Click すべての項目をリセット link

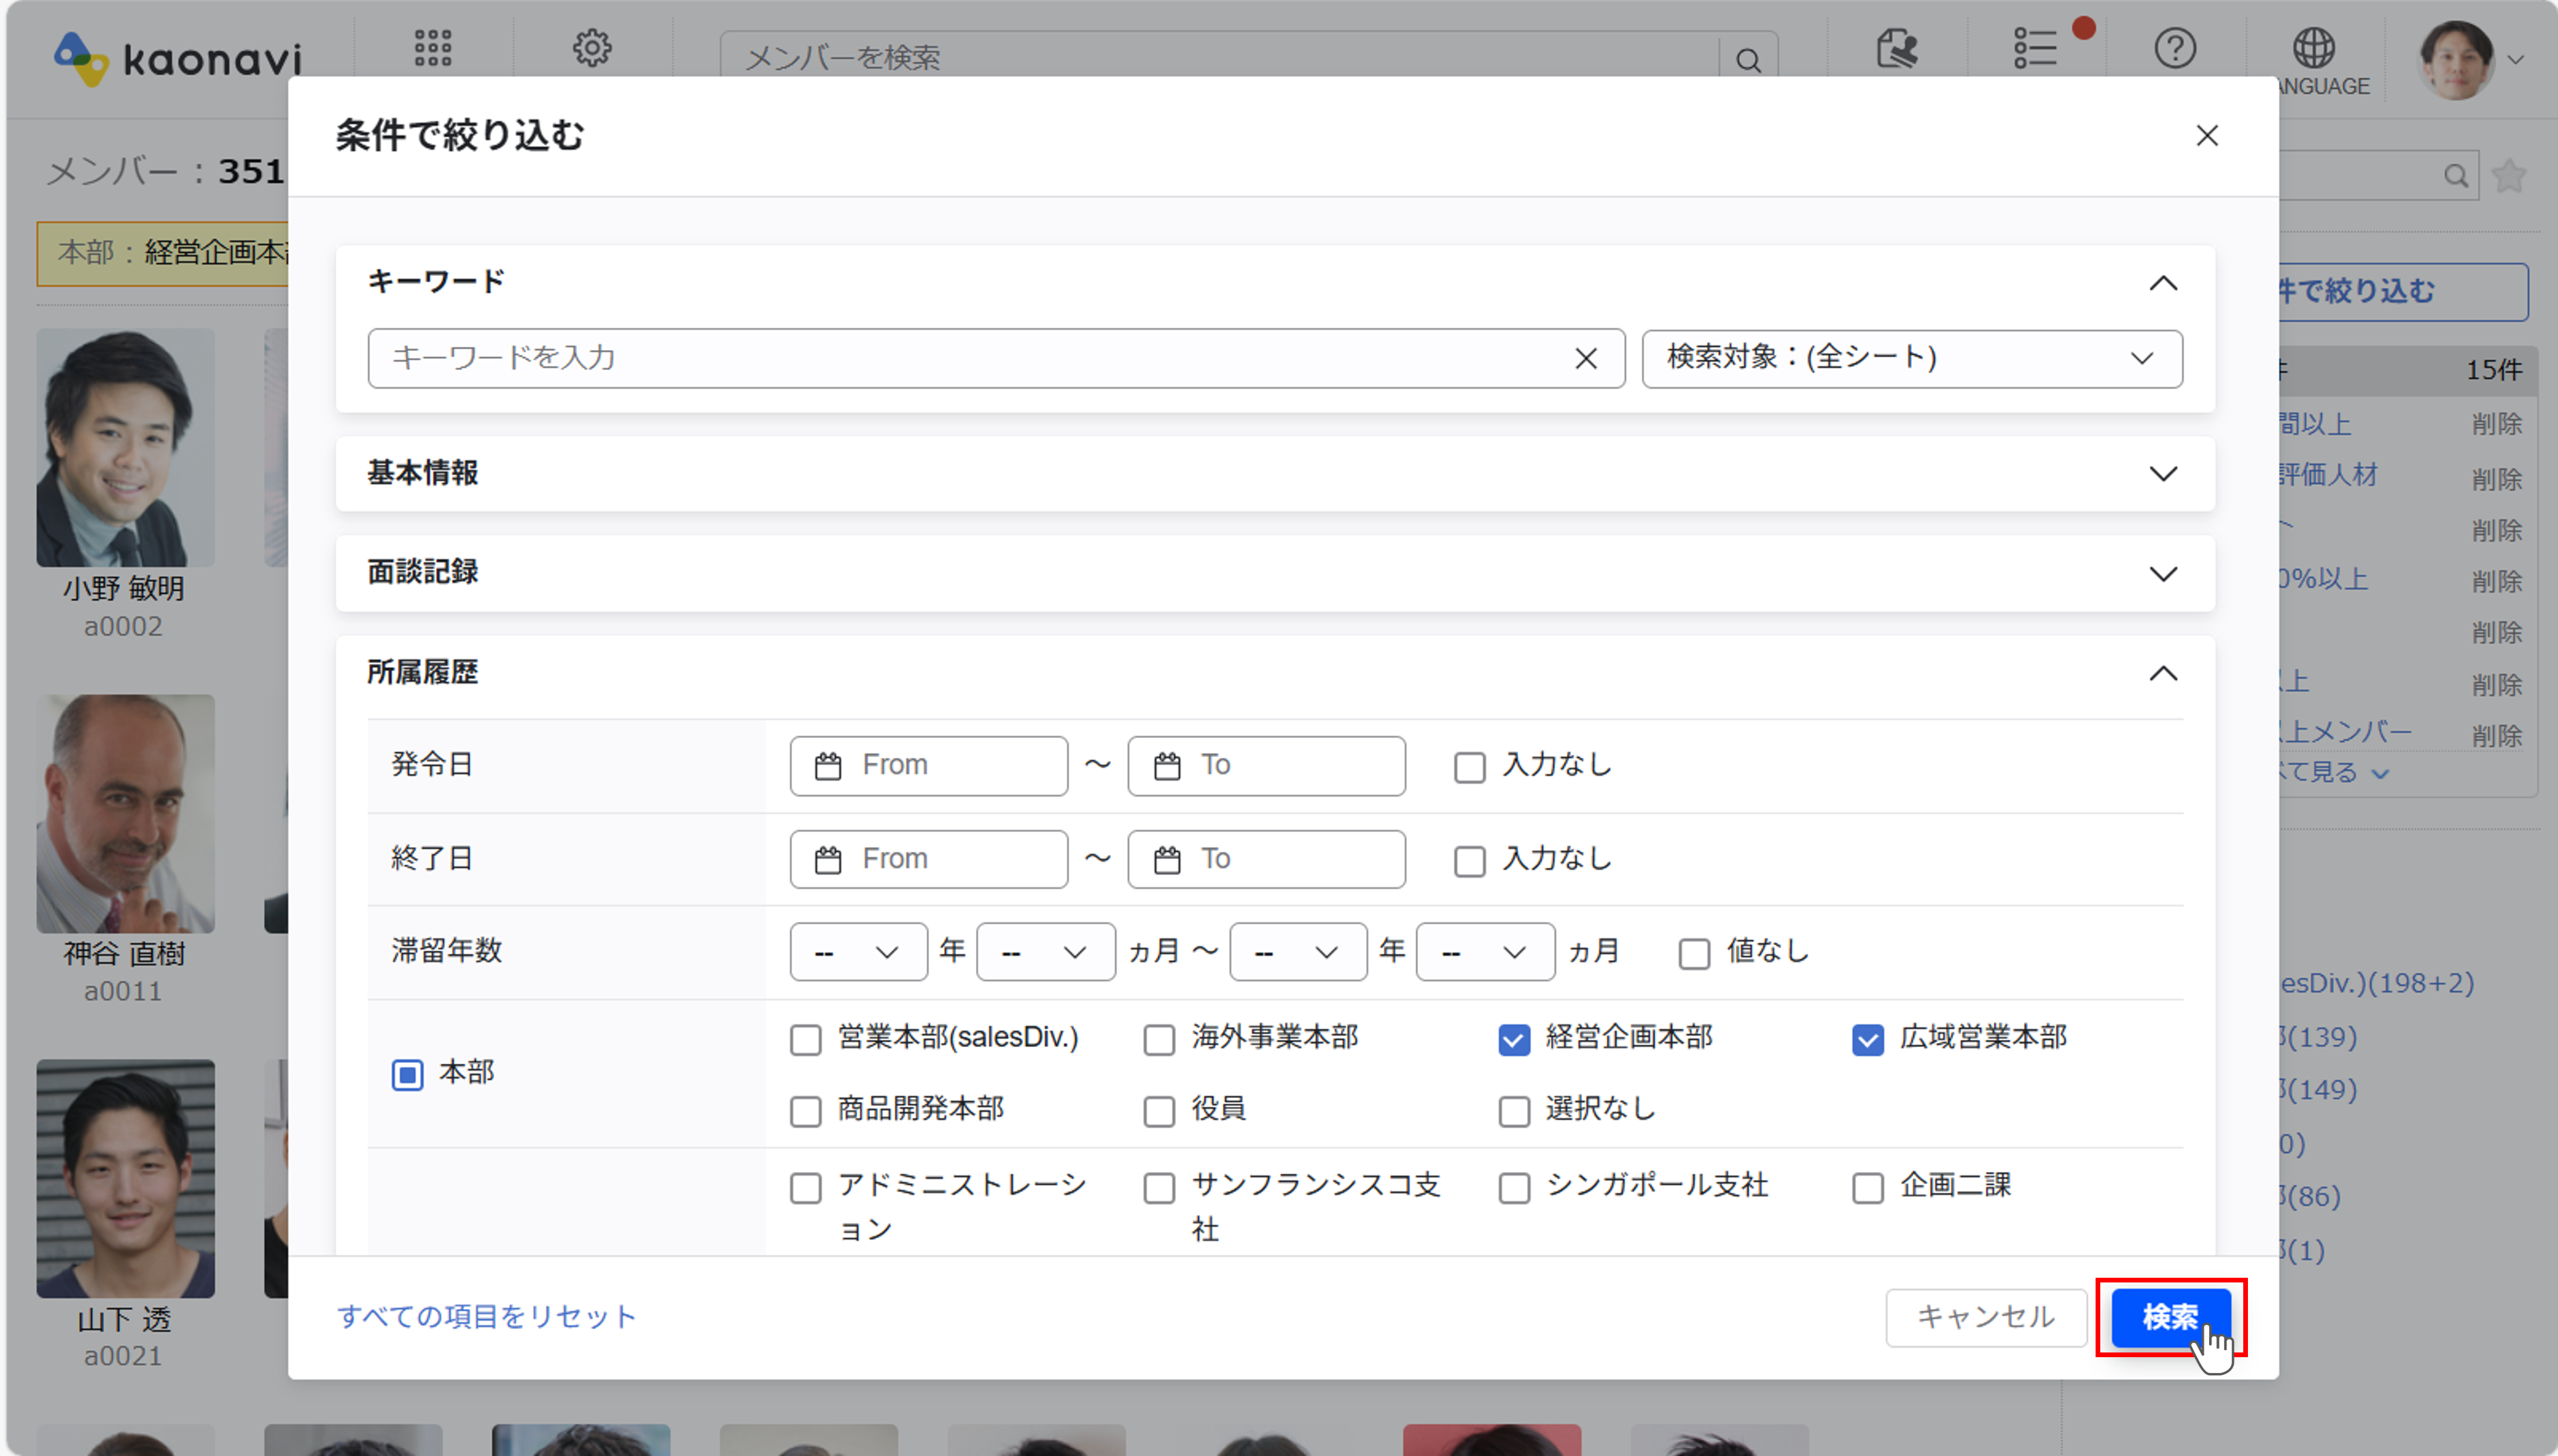coord(486,1317)
